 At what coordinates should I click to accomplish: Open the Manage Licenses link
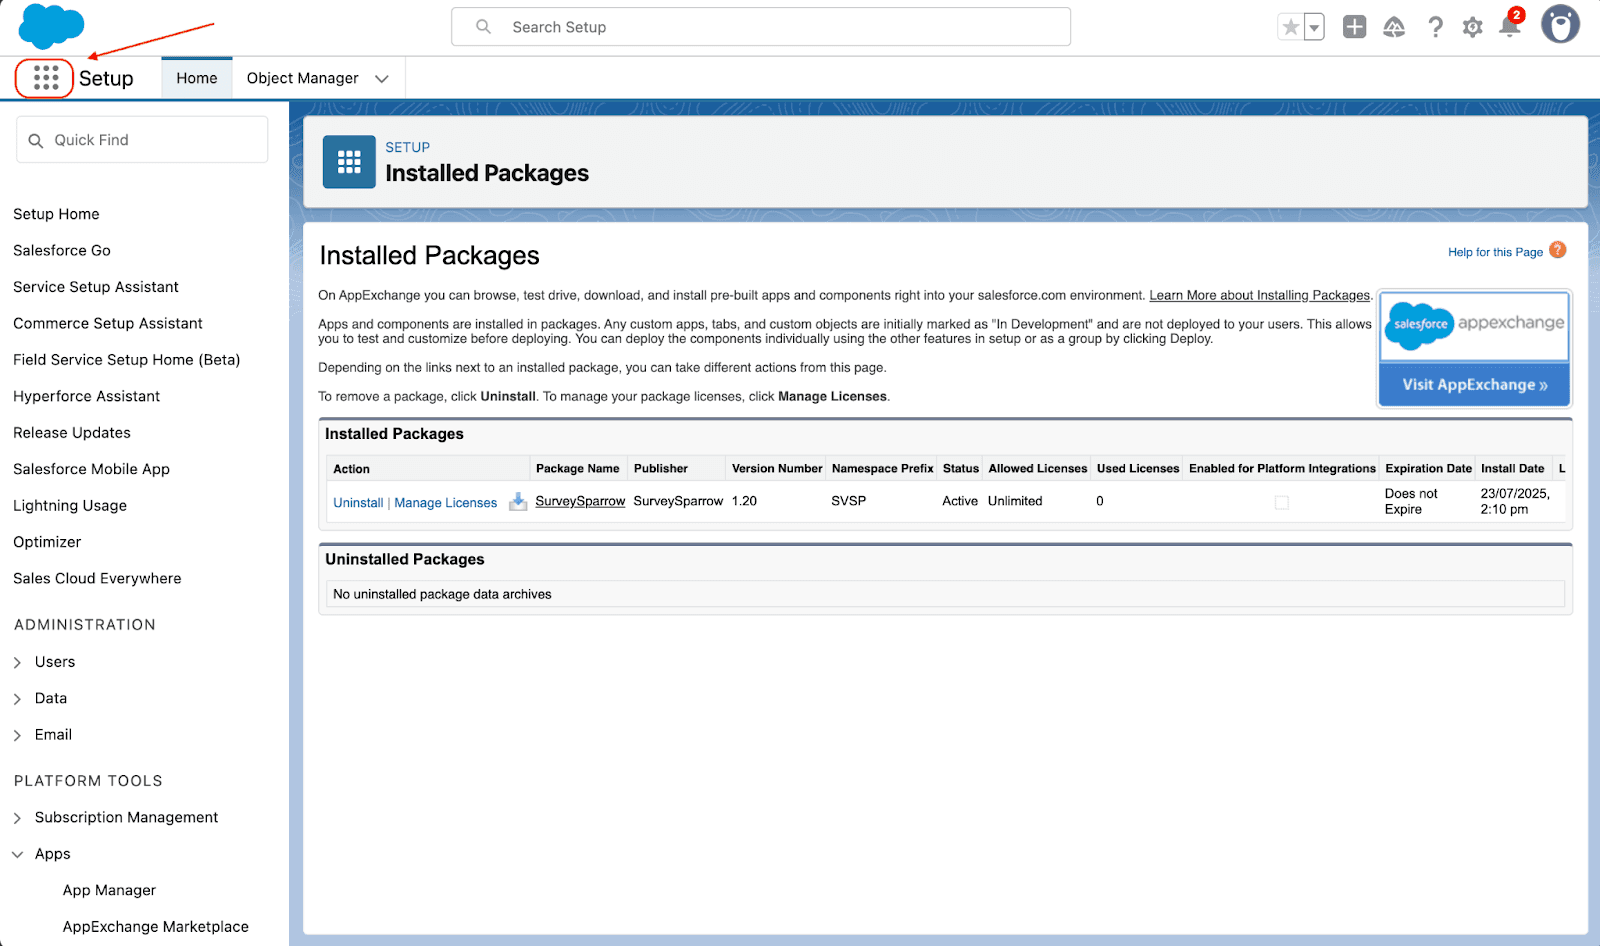click(445, 503)
